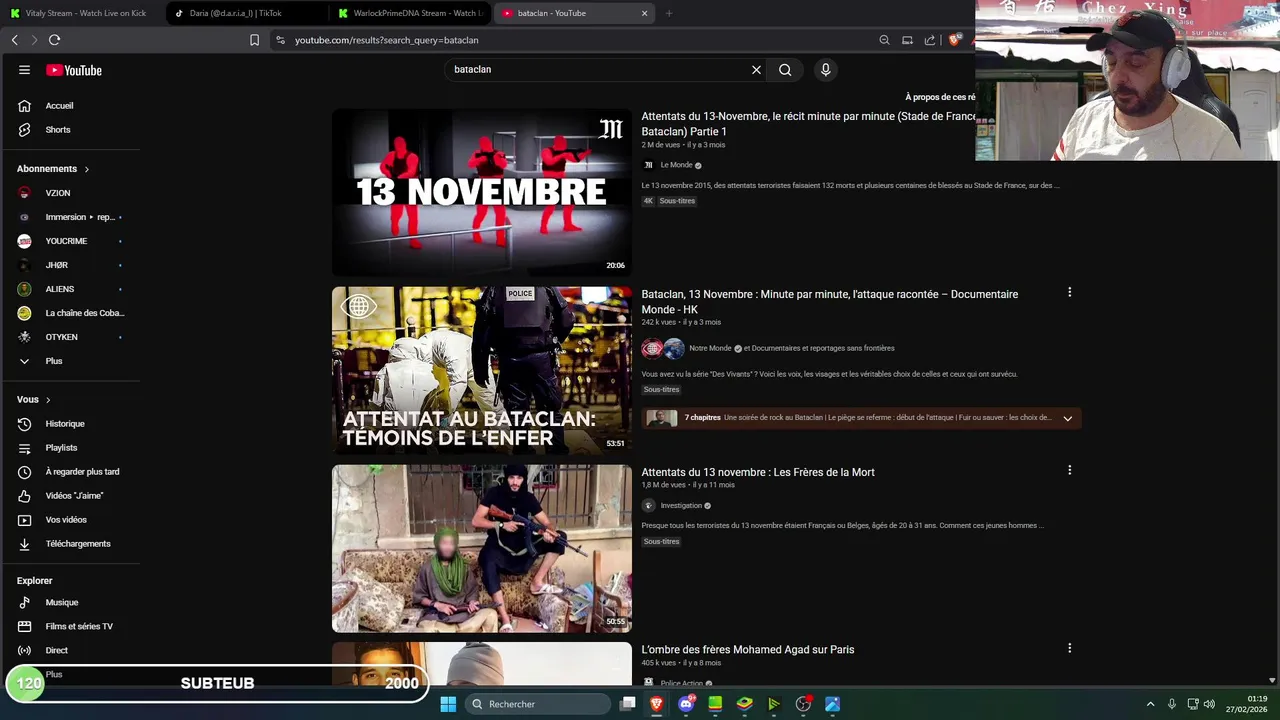The width and height of the screenshot is (1280, 720).
Task: Play the Frères de la Mort thumbnail
Action: pyautogui.click(x=482, y=548)
